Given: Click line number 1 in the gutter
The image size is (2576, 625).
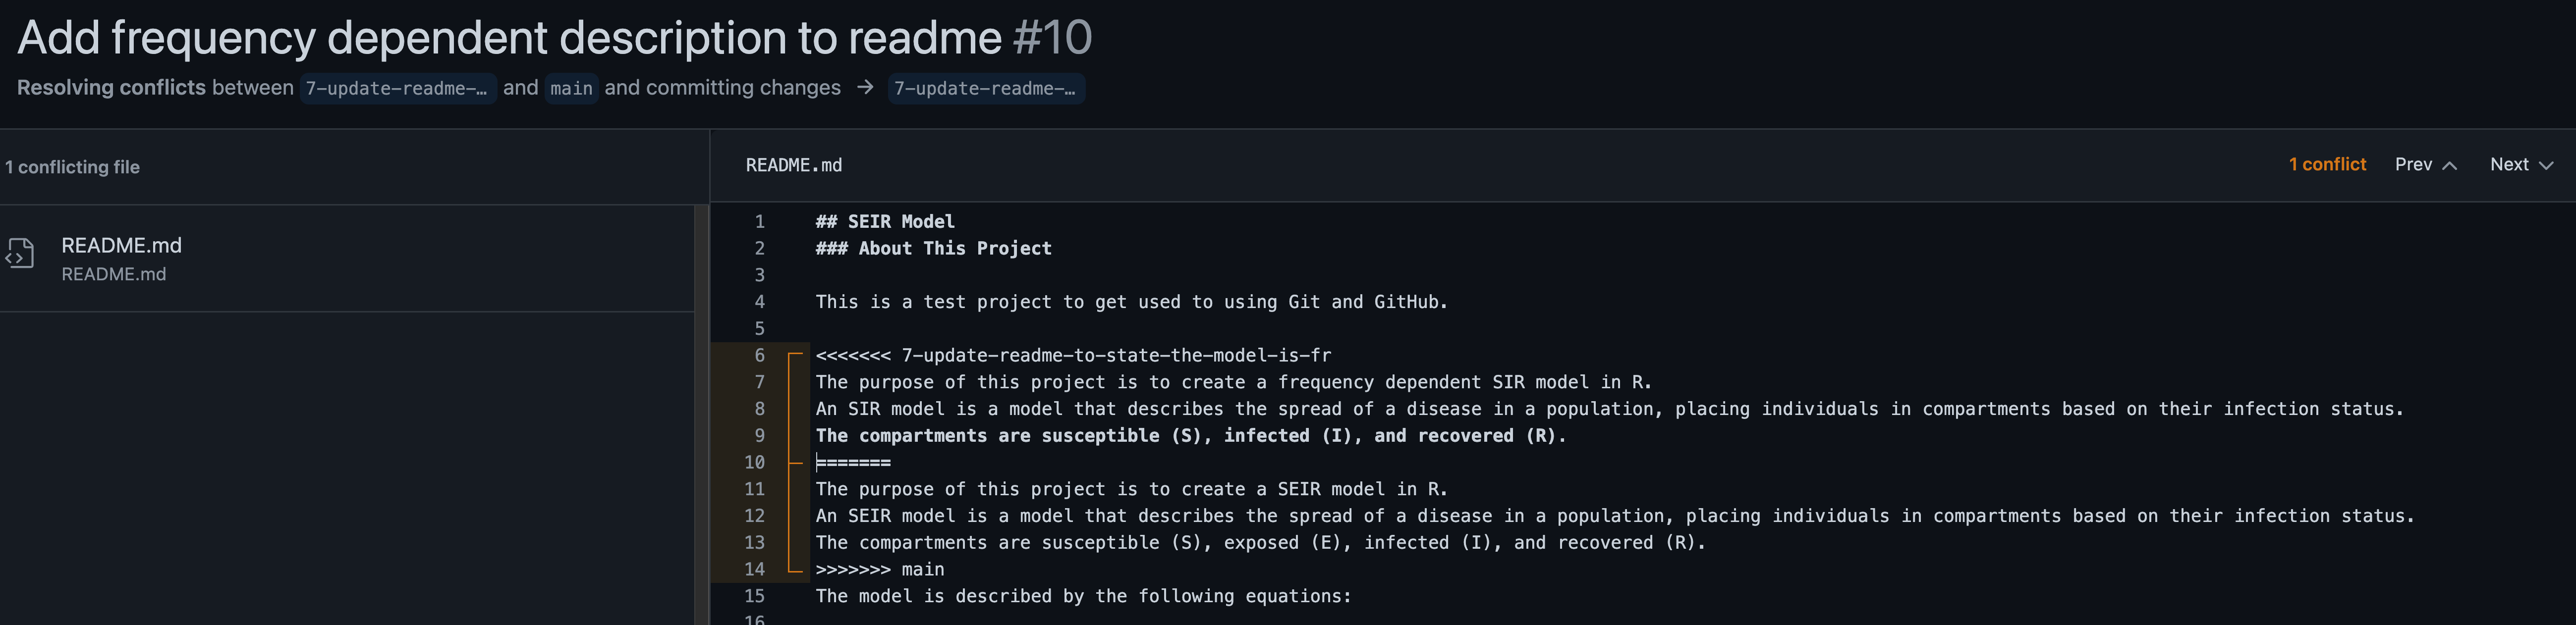Looking at the screenshot, I should [x=759, y=222].
